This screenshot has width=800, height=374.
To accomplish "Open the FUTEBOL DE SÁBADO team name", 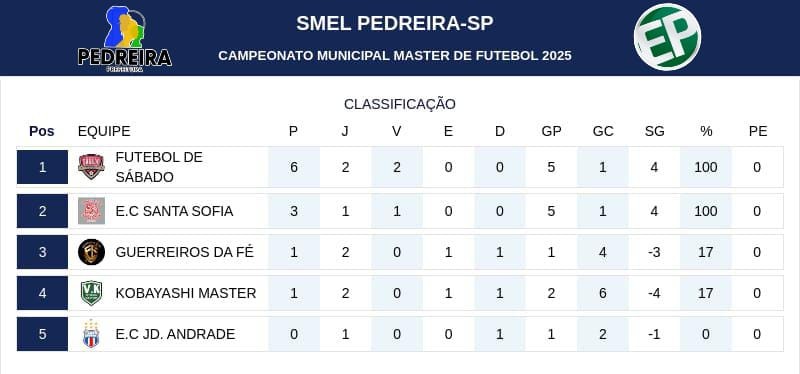I will tap(159, 167).
